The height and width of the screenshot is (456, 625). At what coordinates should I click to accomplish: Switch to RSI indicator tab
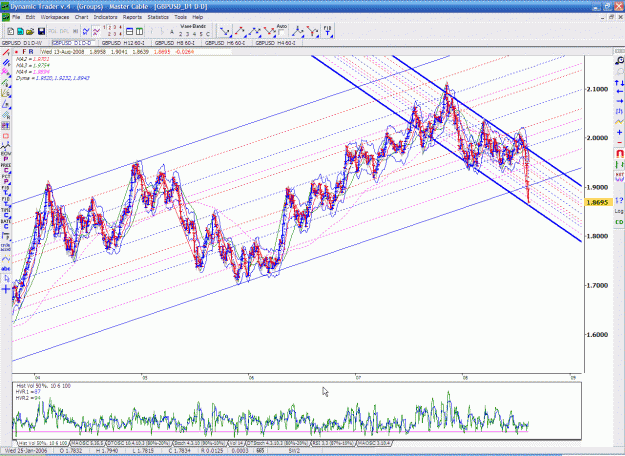click(x=332, y=443)
